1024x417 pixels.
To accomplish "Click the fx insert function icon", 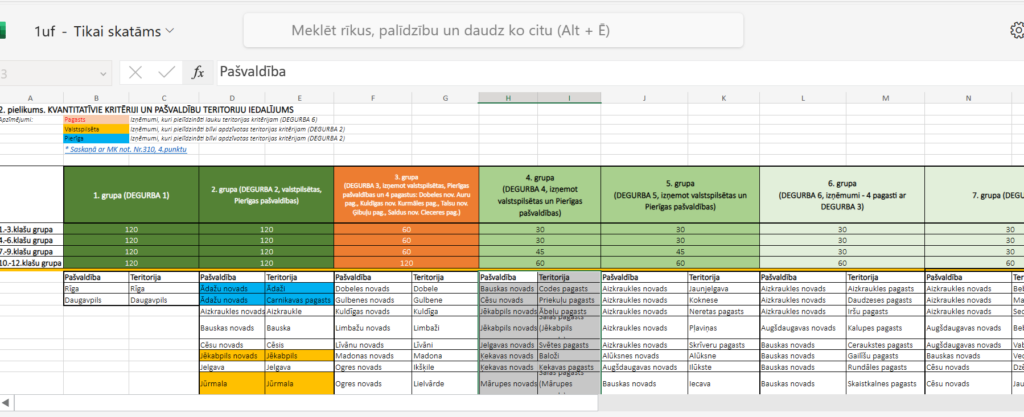I will coord(198,72).
